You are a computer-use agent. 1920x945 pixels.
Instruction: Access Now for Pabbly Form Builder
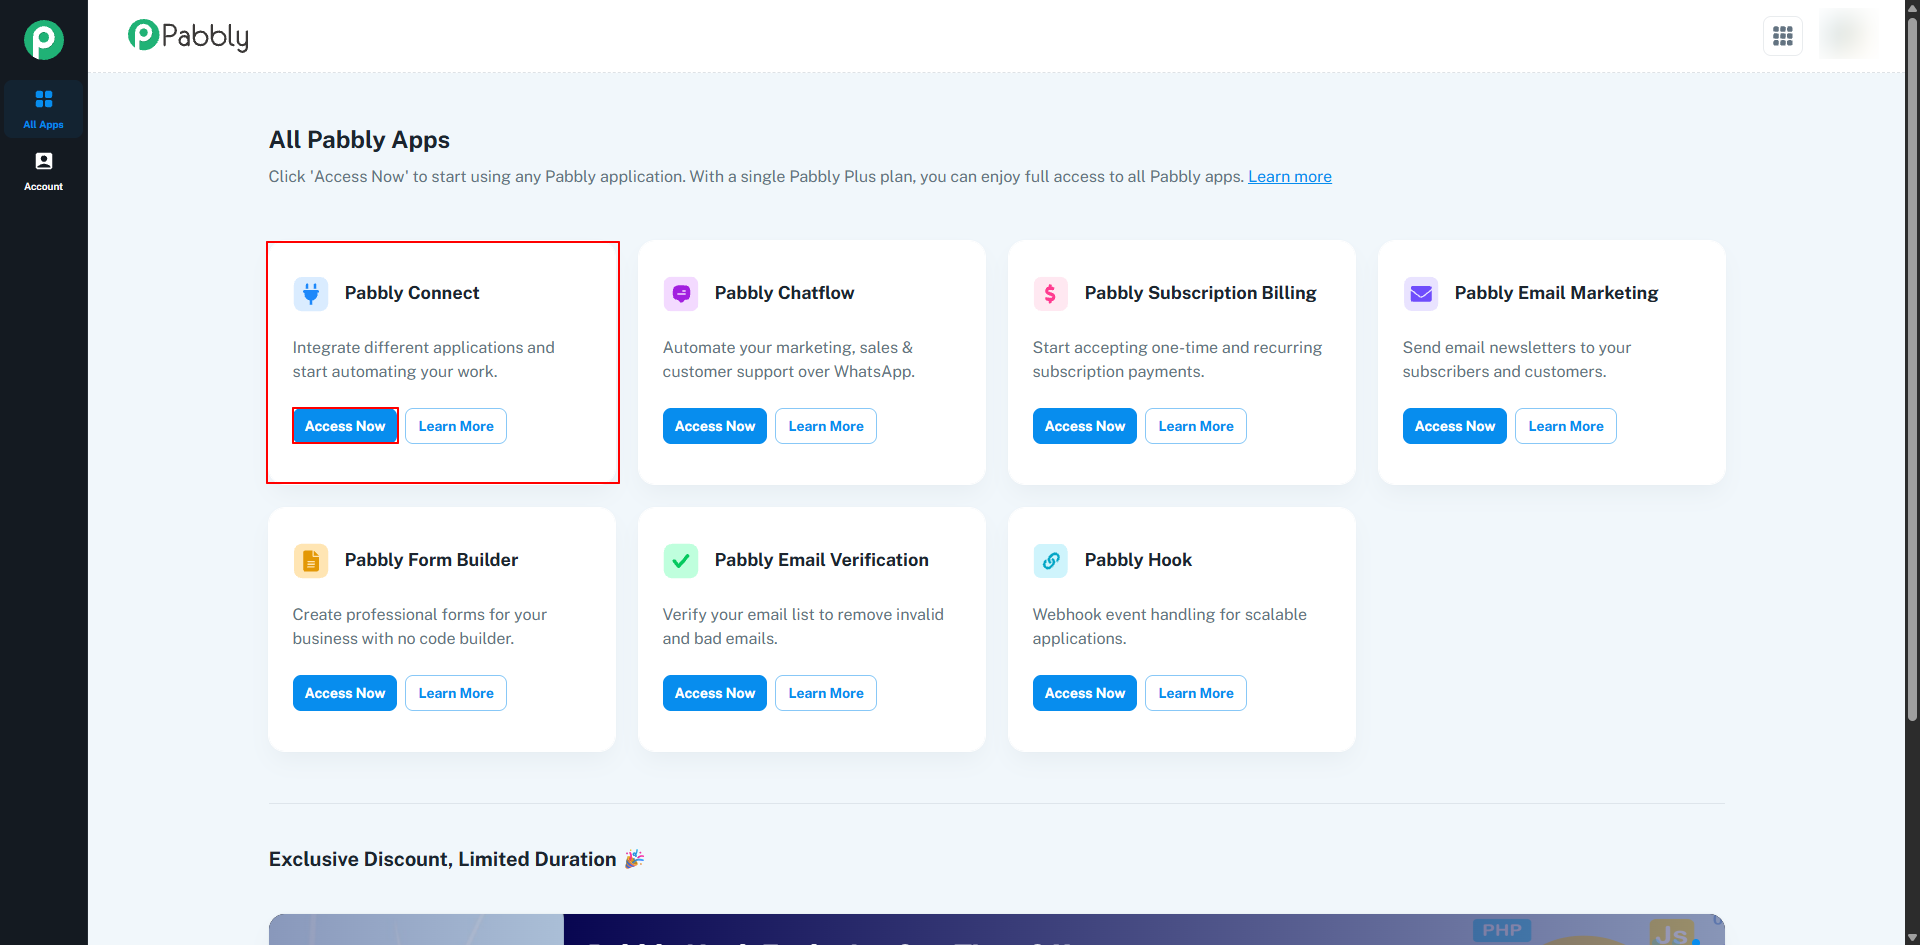click(345, 693)
